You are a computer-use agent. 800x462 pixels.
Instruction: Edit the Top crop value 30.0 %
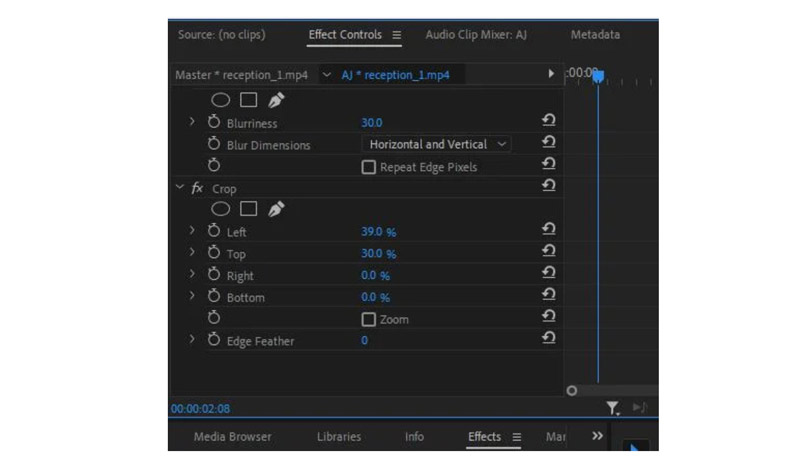coord(378,254)
